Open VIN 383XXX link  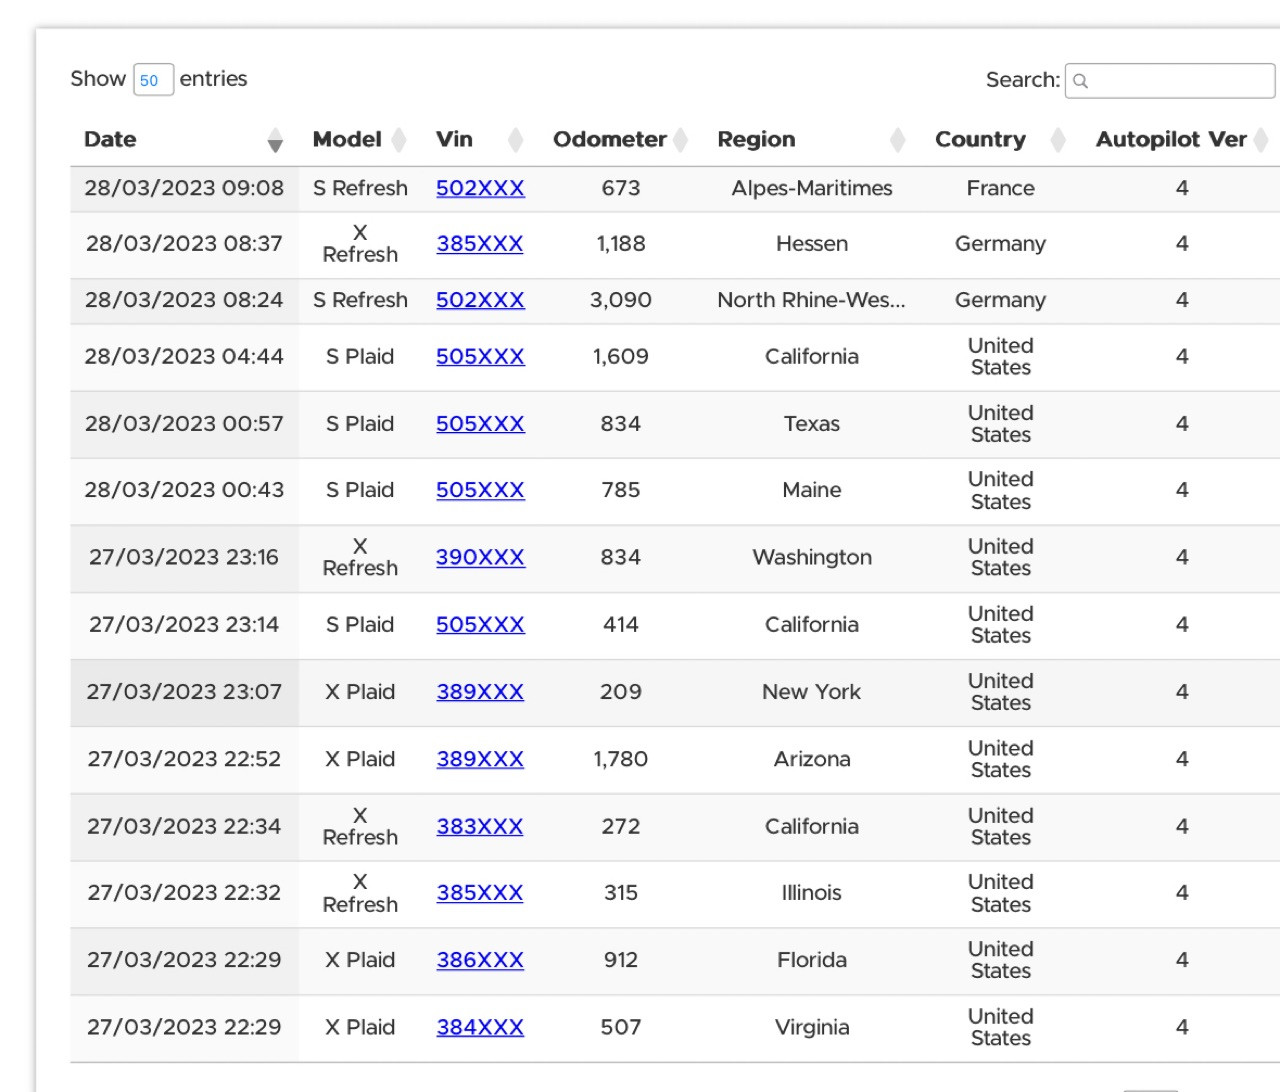(x=480, y=827)
